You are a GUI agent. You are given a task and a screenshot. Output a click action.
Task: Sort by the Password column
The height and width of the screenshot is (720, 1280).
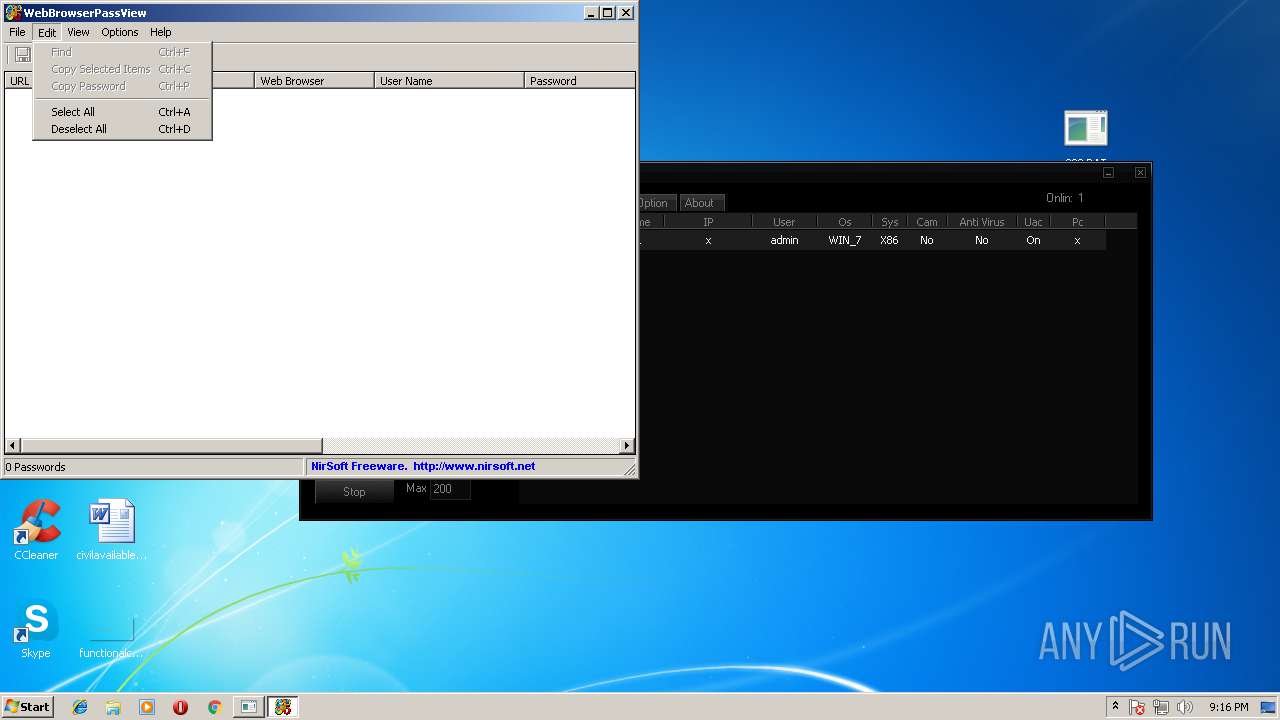tap(580, 81)
